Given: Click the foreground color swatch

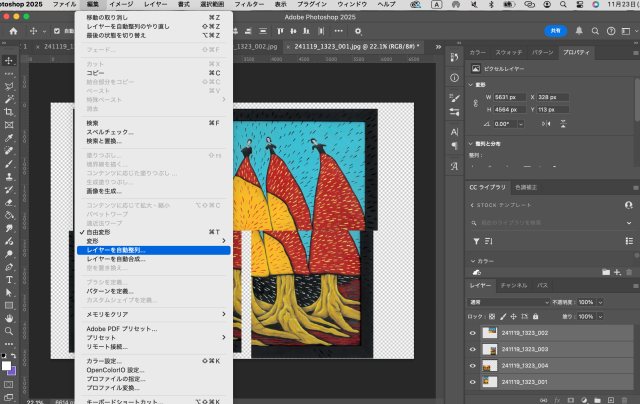Looking at the screenshot, I should pos(6,366).
